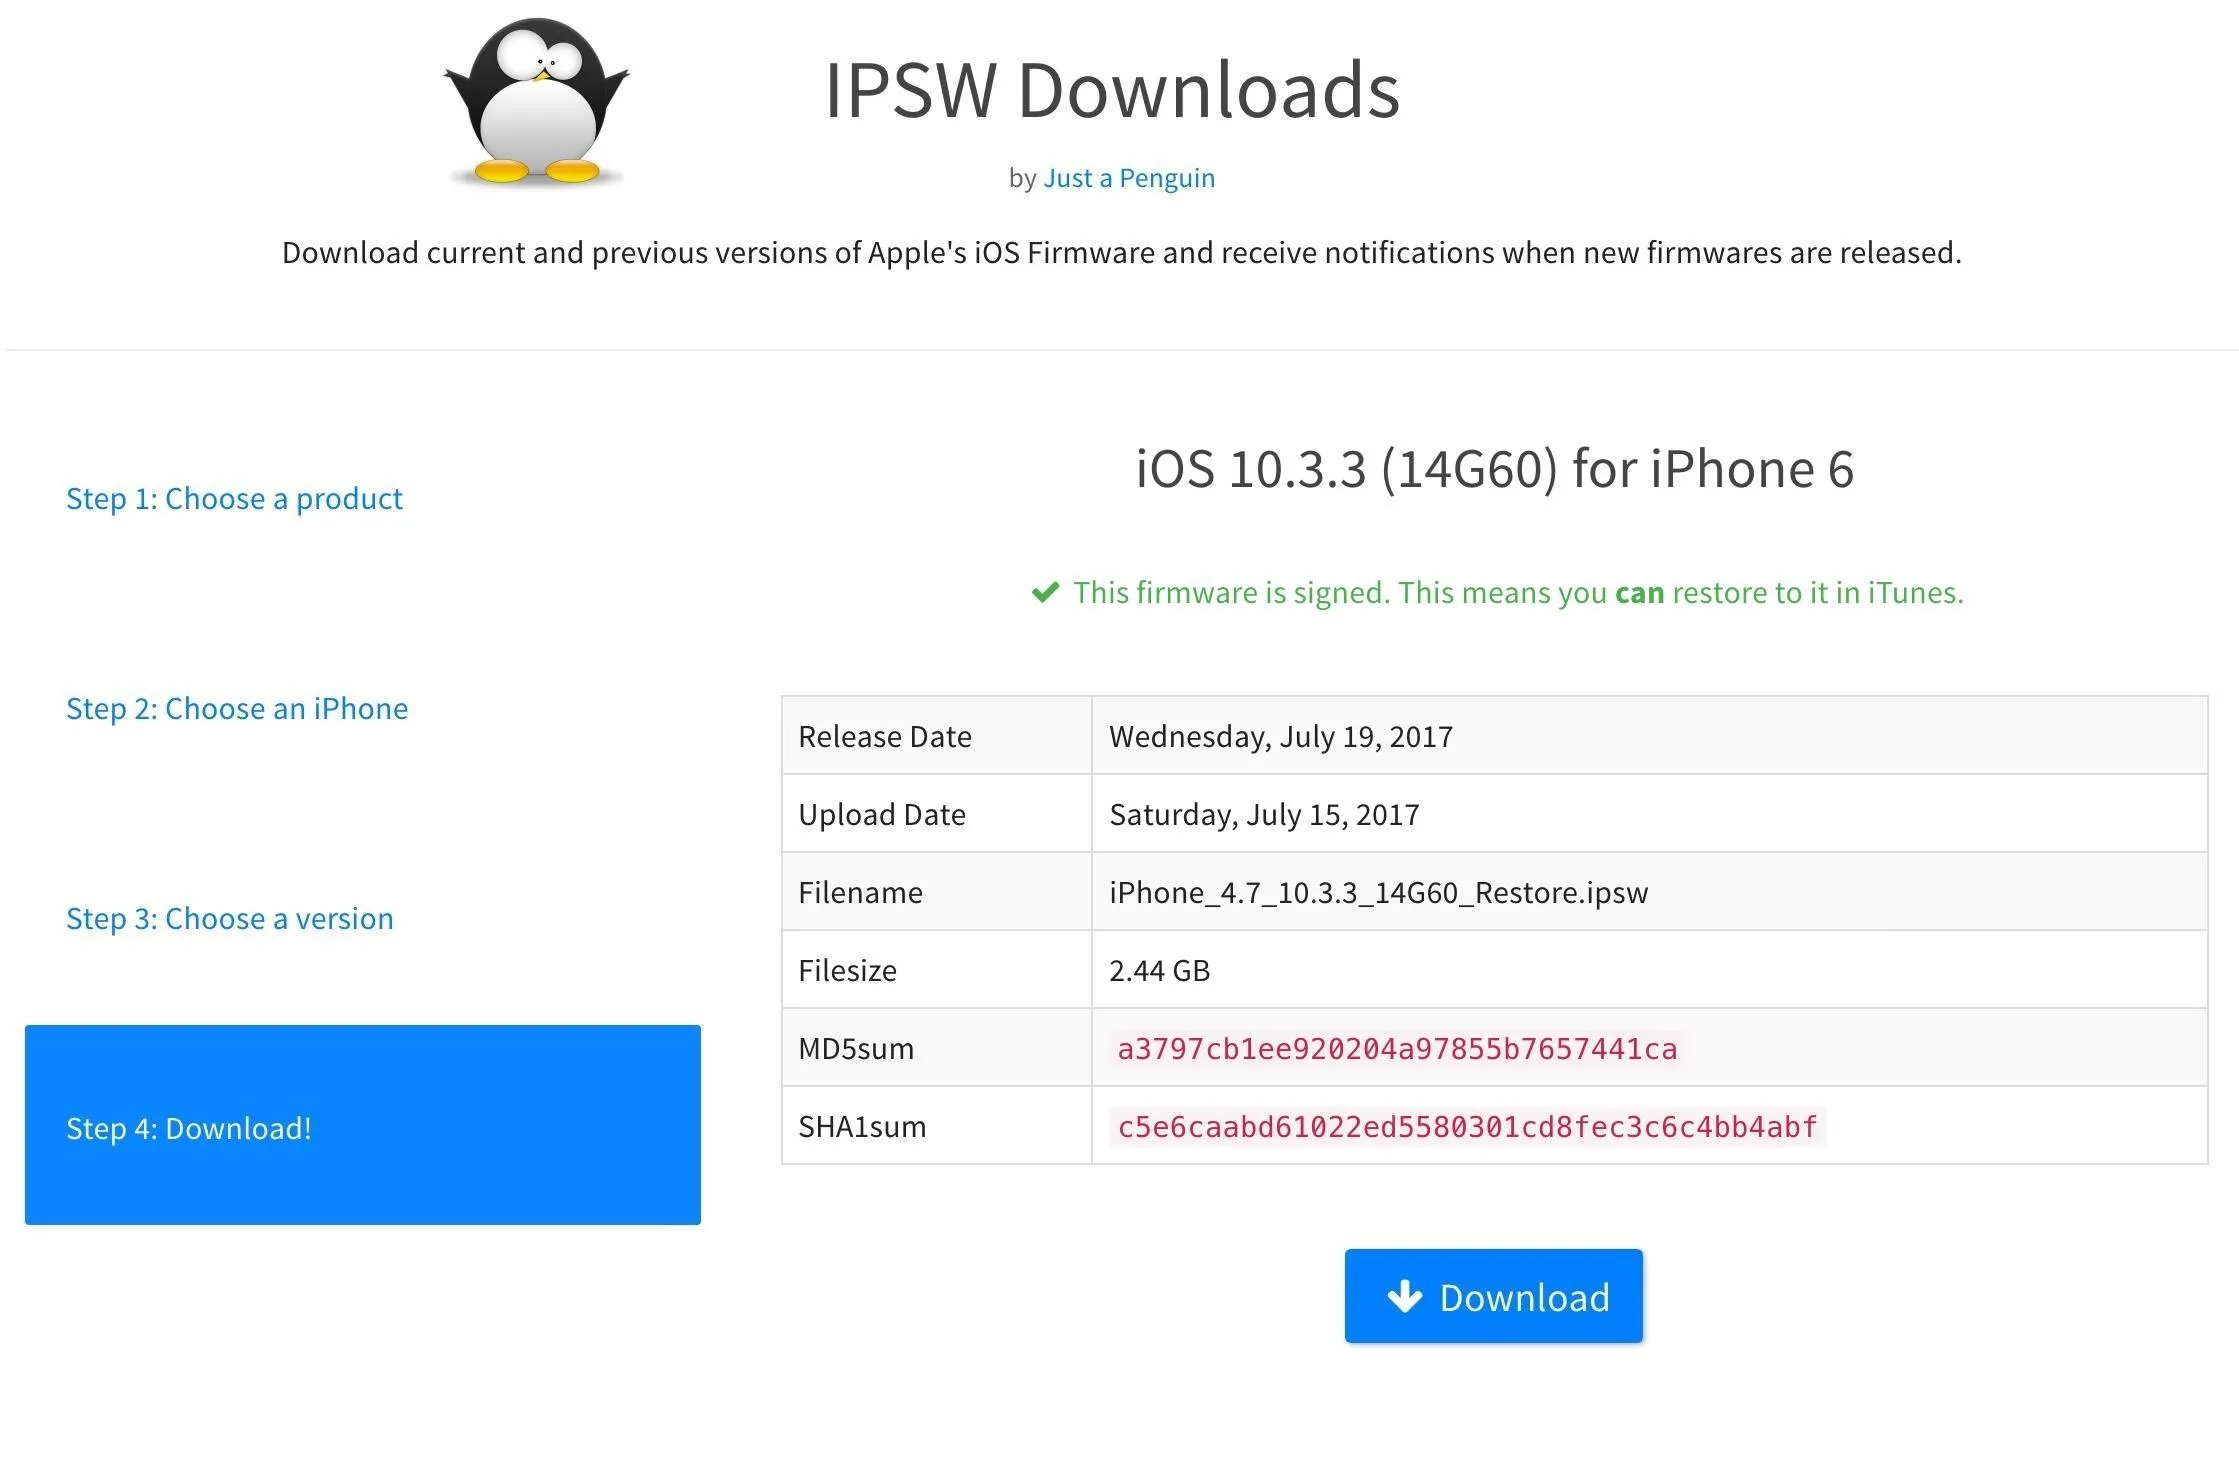Click the Release Date label cell
This screenshot has height=1471, width=2239.
[x=937, y=736]
